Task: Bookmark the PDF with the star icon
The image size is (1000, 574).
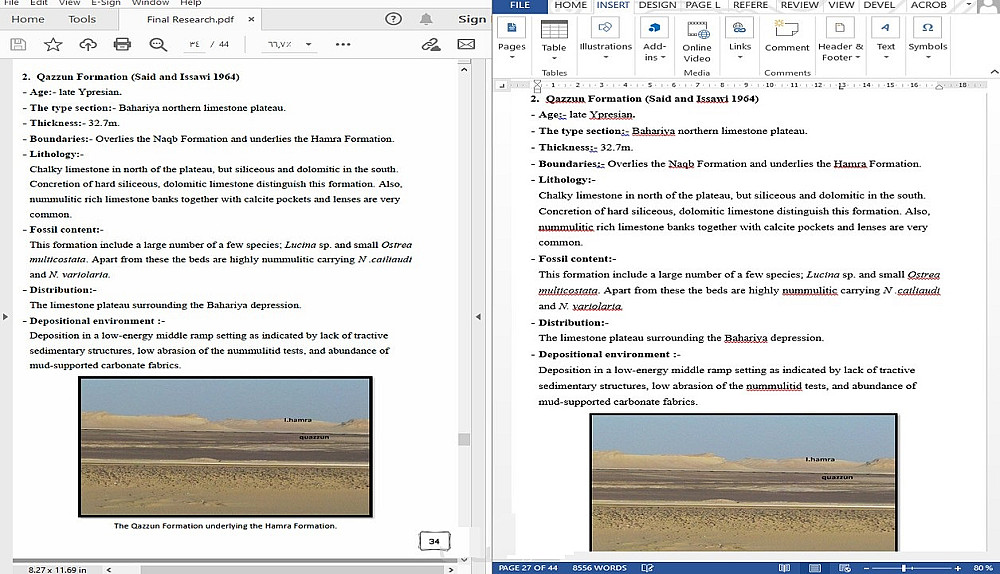Action: click(53, 45)
